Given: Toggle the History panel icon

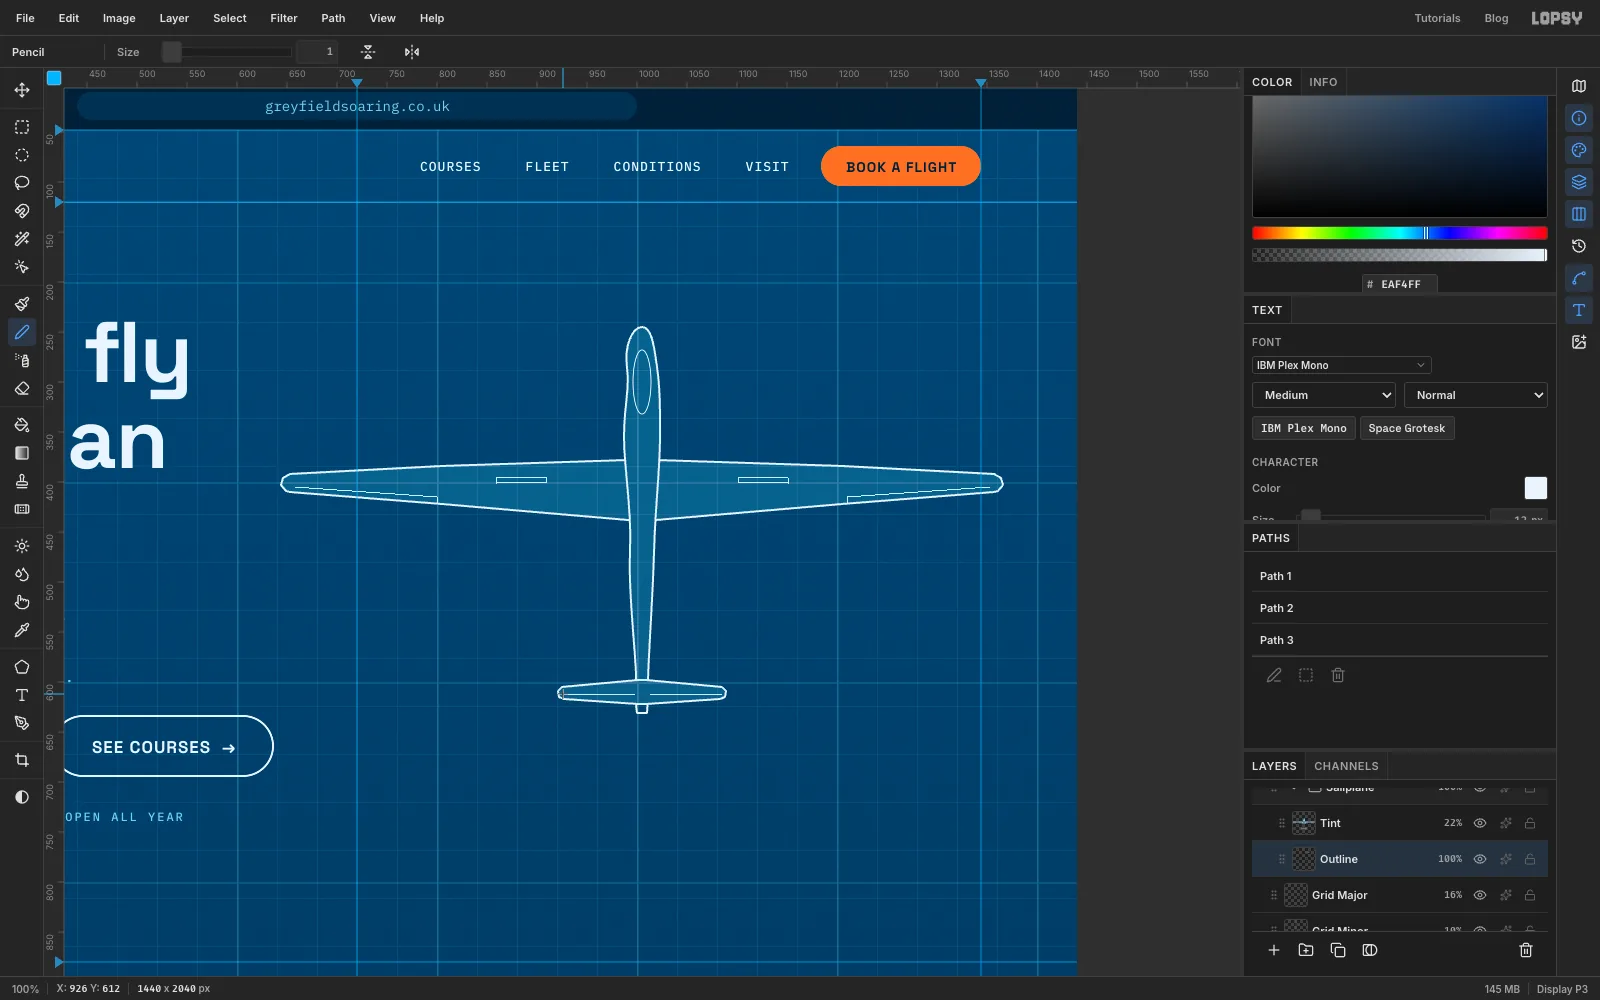Looking at the screenshot, I should click(1579, 246).
